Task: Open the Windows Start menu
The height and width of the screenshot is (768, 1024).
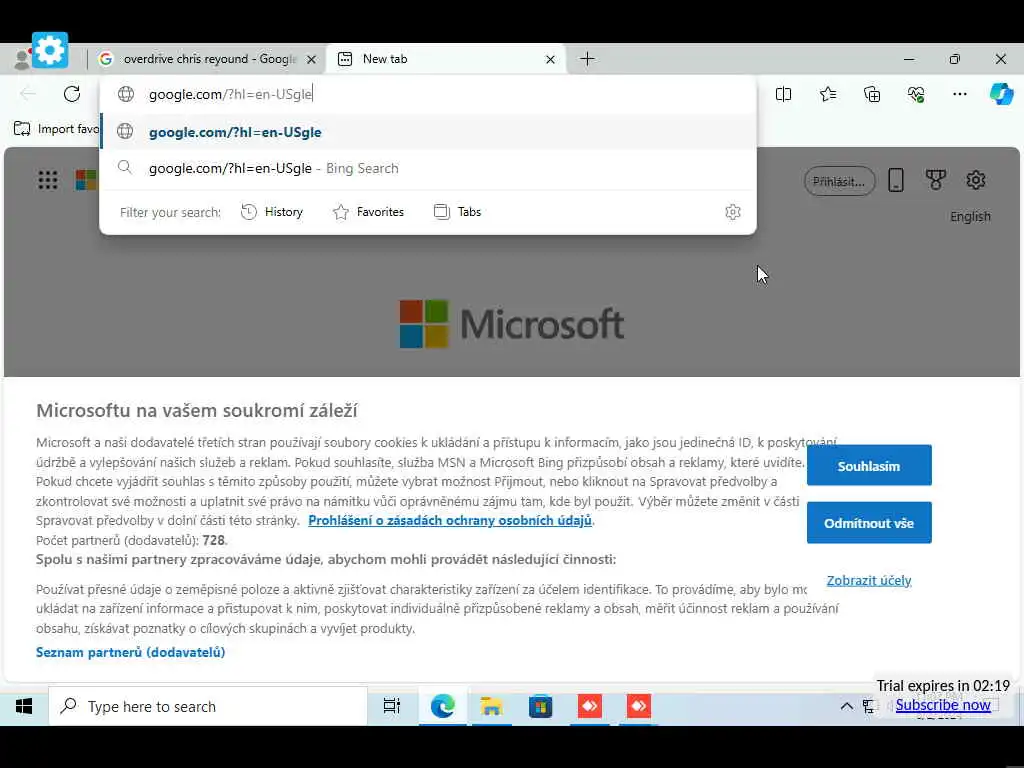Action: pyautogui.click(x=24, y=706)
